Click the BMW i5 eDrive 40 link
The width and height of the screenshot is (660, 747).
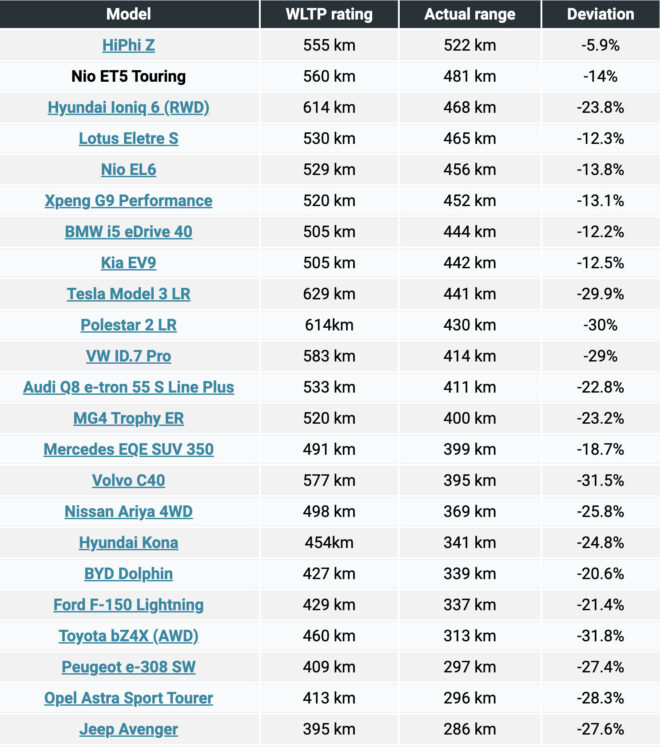pos(128,232)
